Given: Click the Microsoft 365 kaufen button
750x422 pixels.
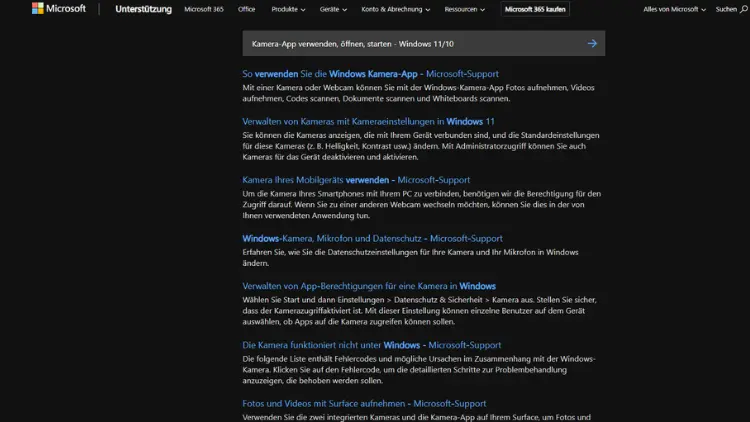Looking at the screenshot, I should [535, 9].
